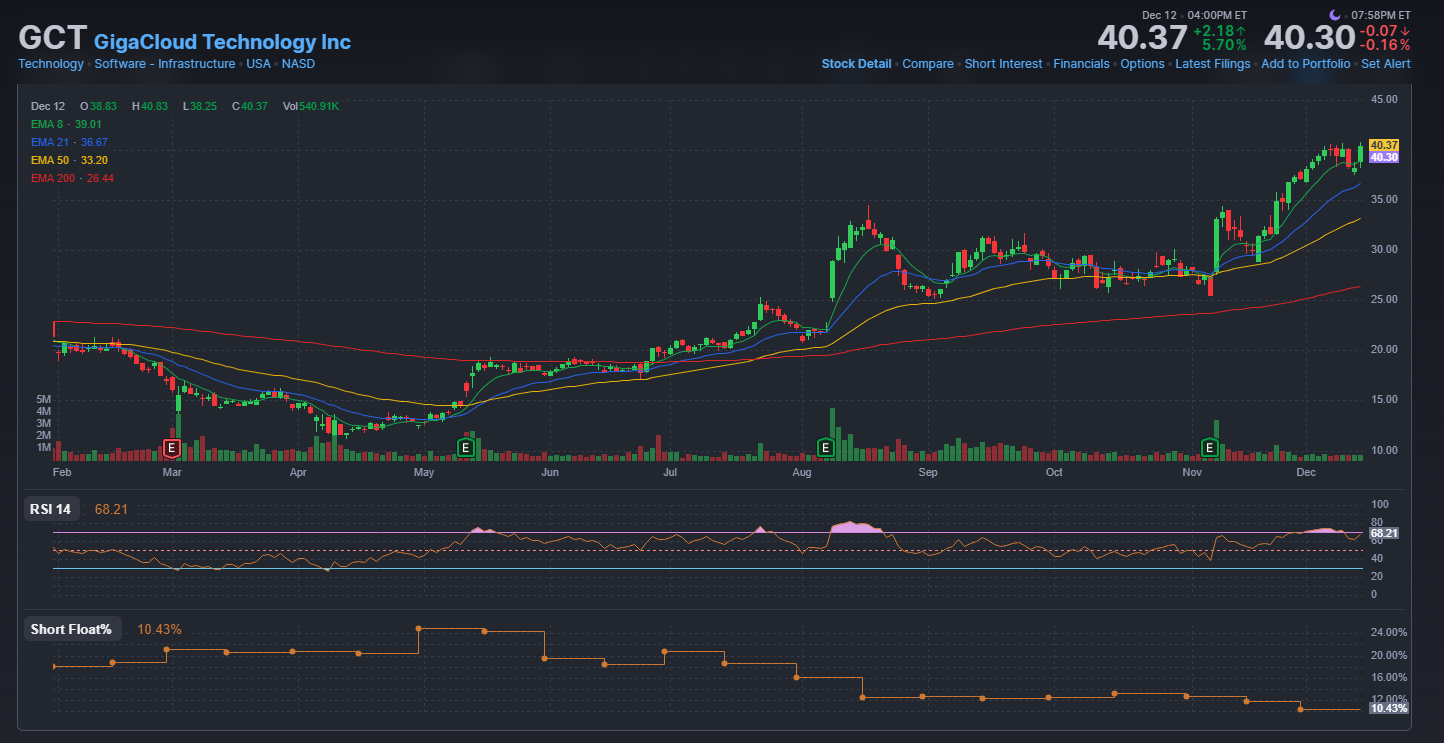Click the GCT ticker symbol

(x=53, y=39)
